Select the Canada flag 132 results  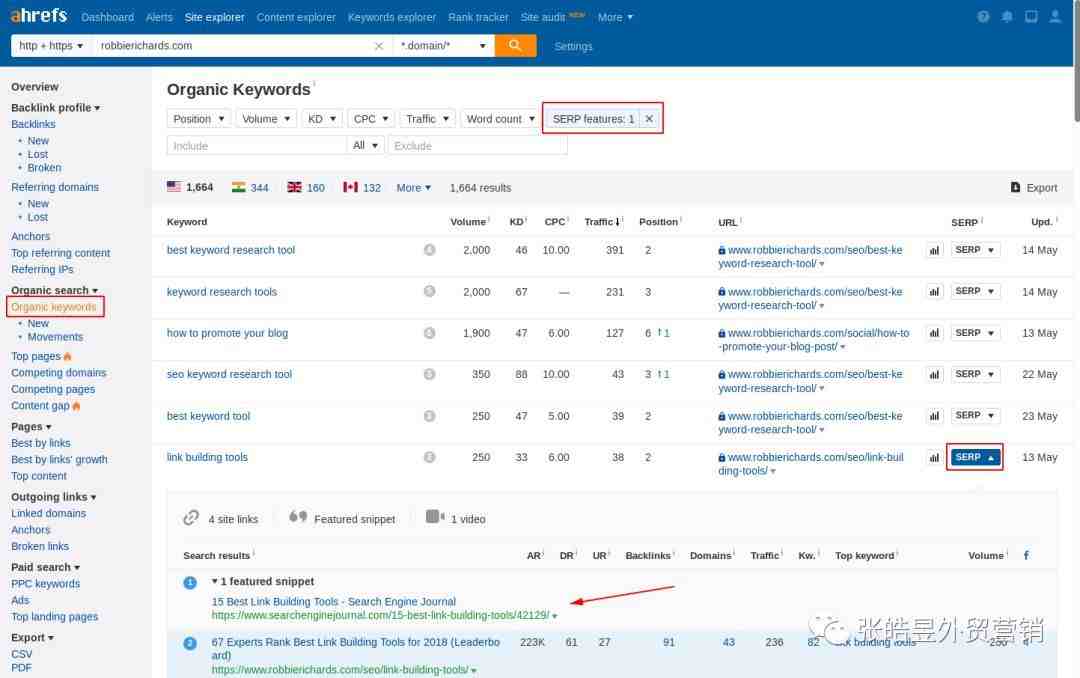(362, 187)
